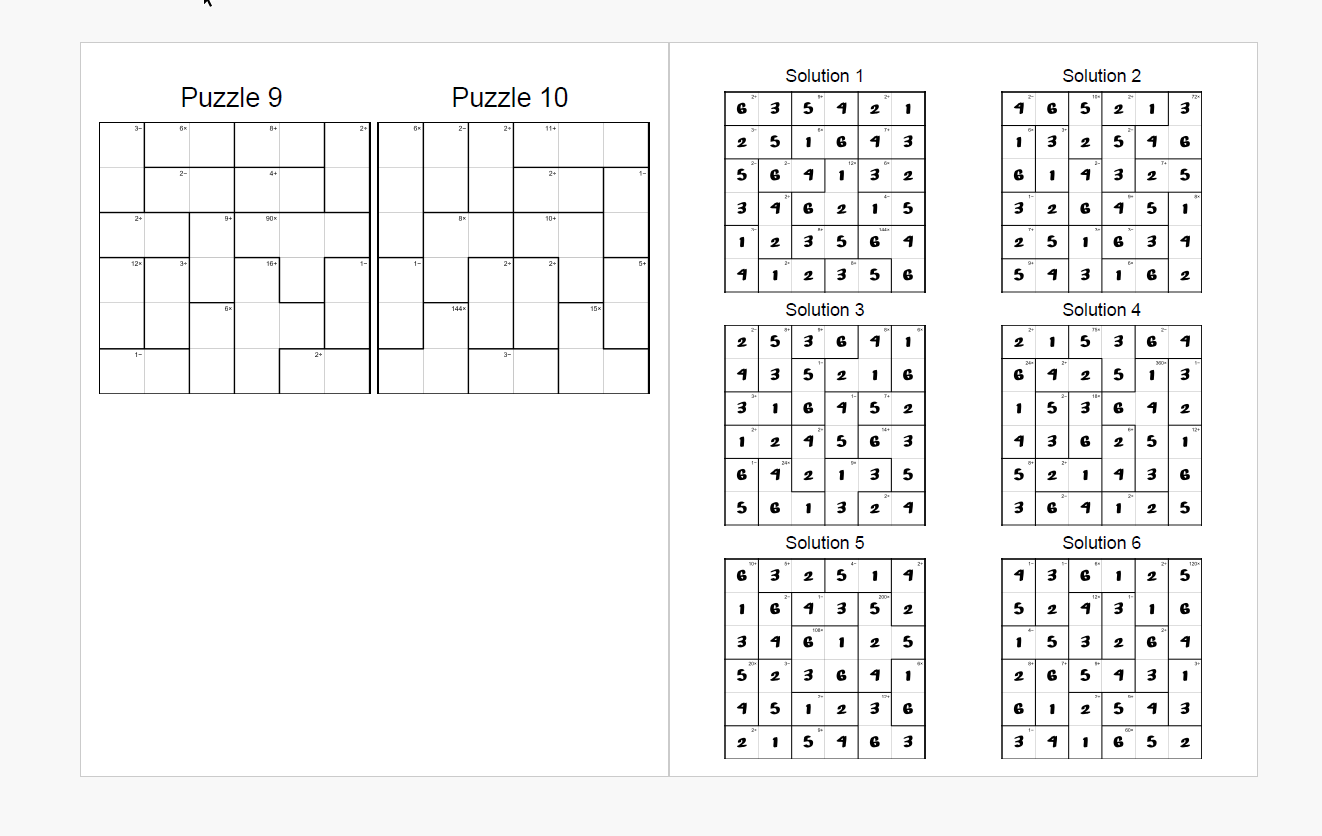
Task: Open the Solution 4 grid thumbnail
Action: 1101,425
